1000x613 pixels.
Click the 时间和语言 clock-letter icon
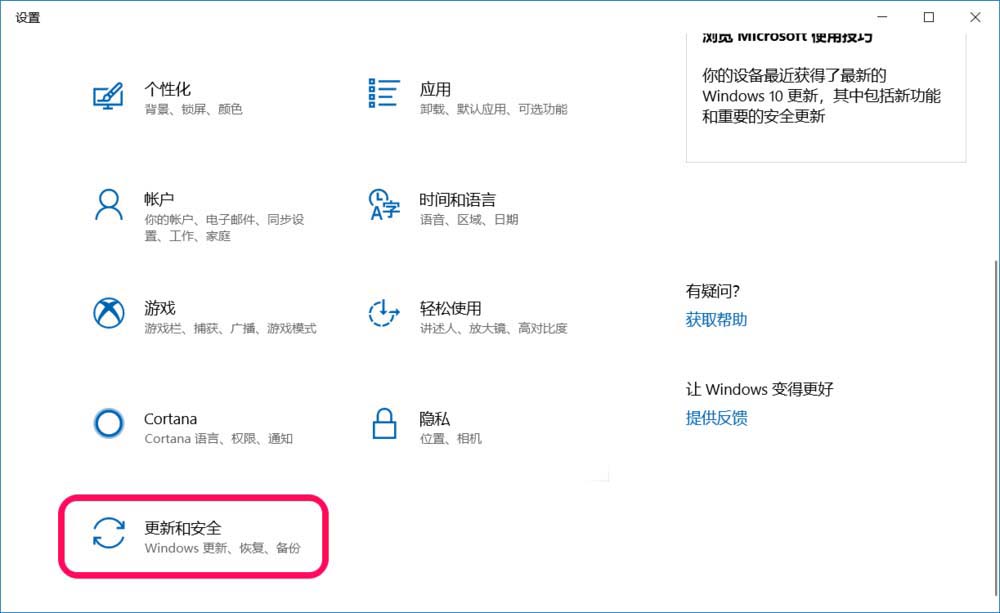(384, 205)
